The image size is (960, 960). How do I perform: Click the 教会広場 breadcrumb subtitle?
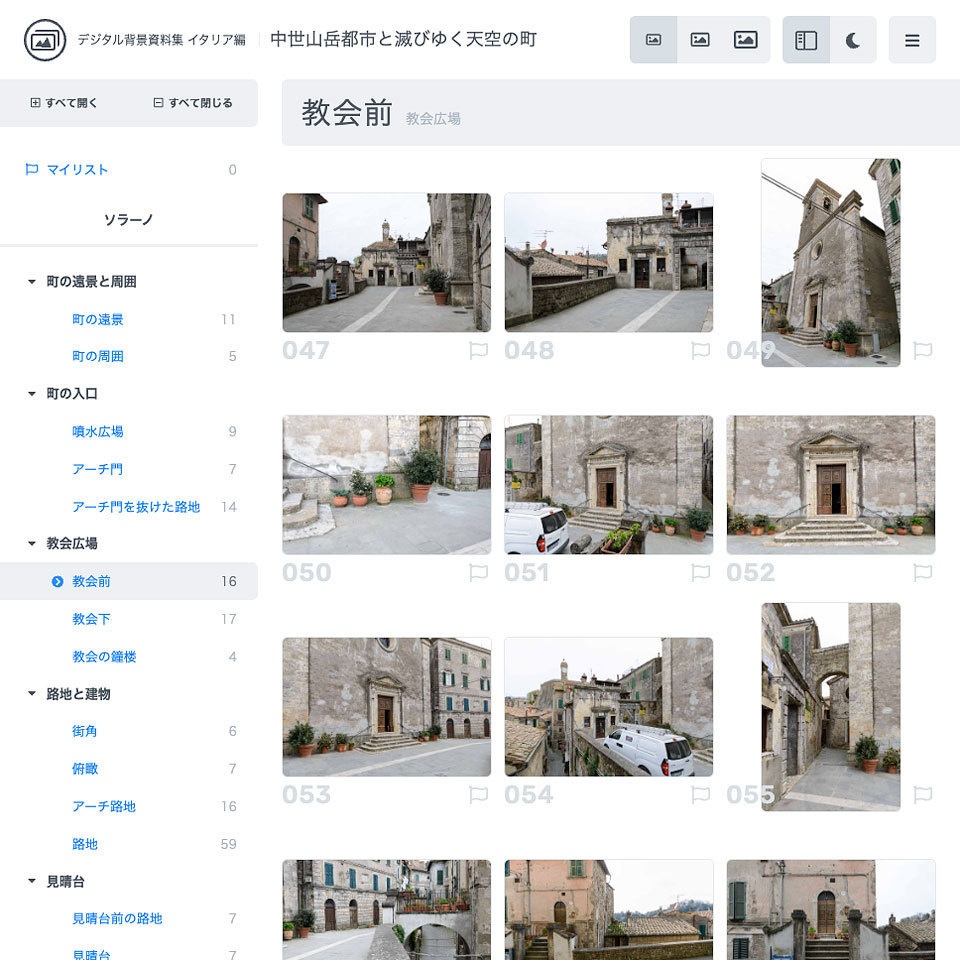pos(433,119)
